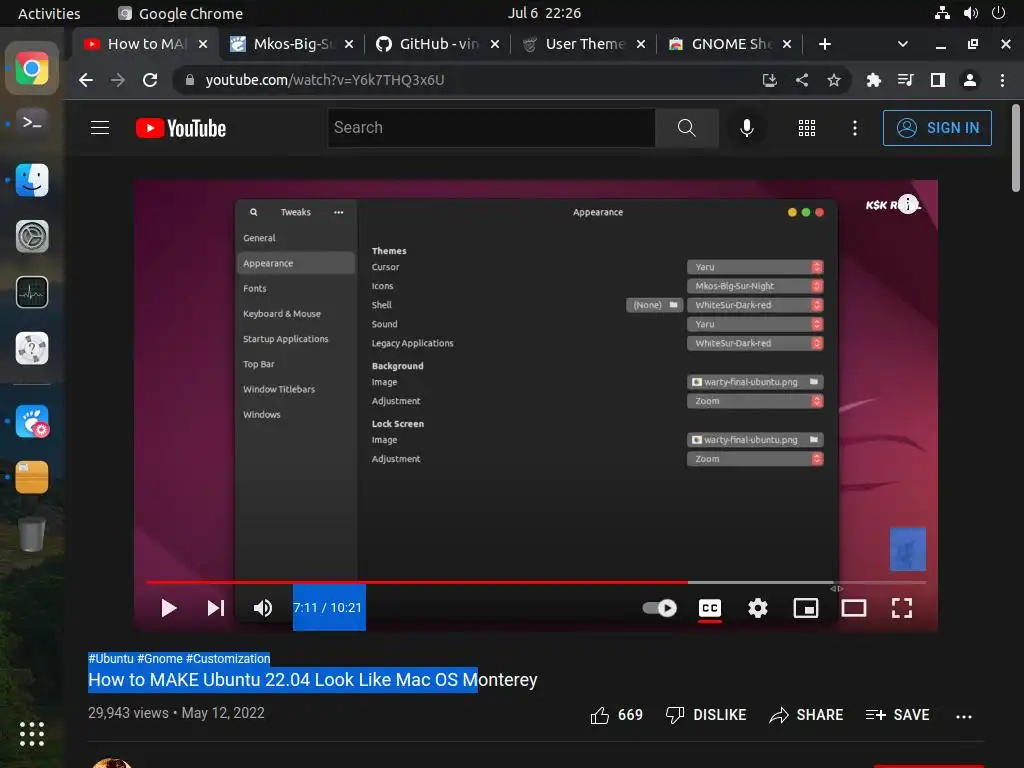Open Chrome profile icon

[x=970, y=80]
